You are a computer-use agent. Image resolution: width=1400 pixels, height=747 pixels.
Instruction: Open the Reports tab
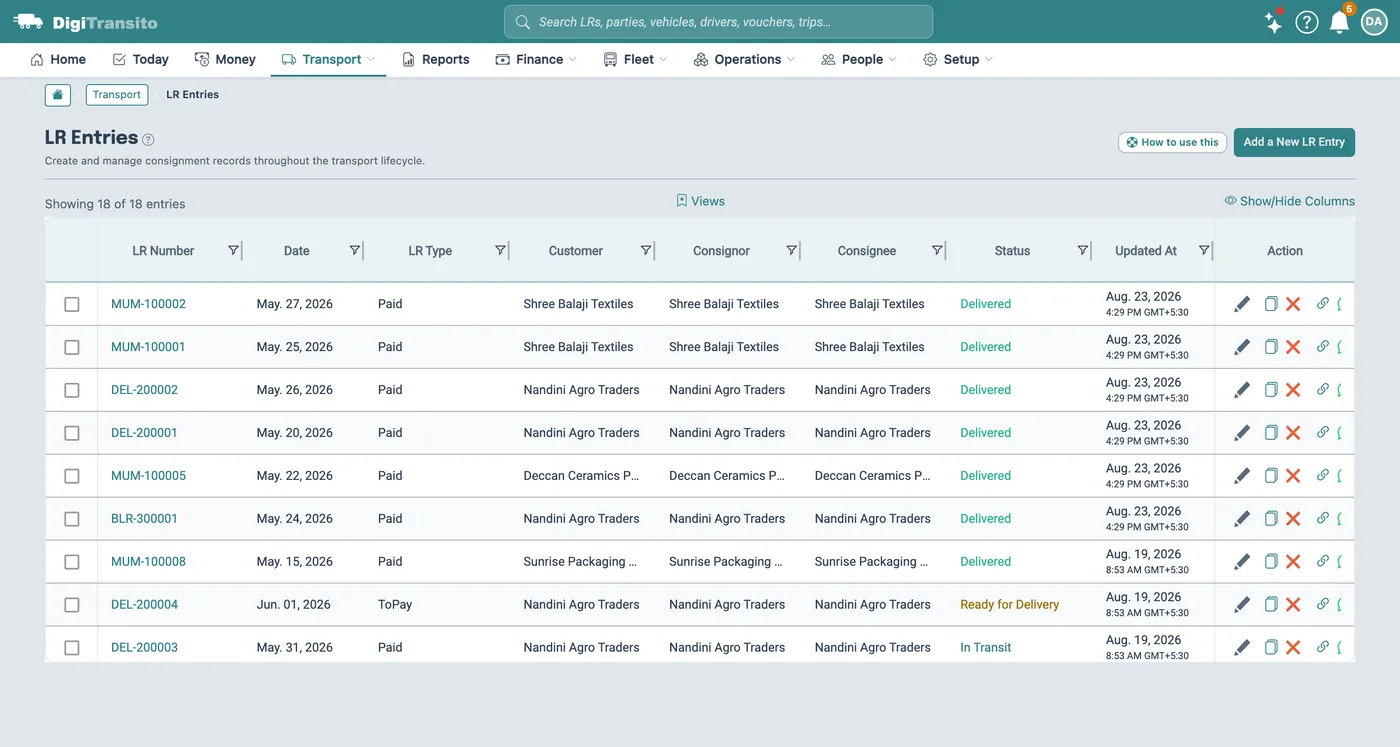[x=435, y=59]
